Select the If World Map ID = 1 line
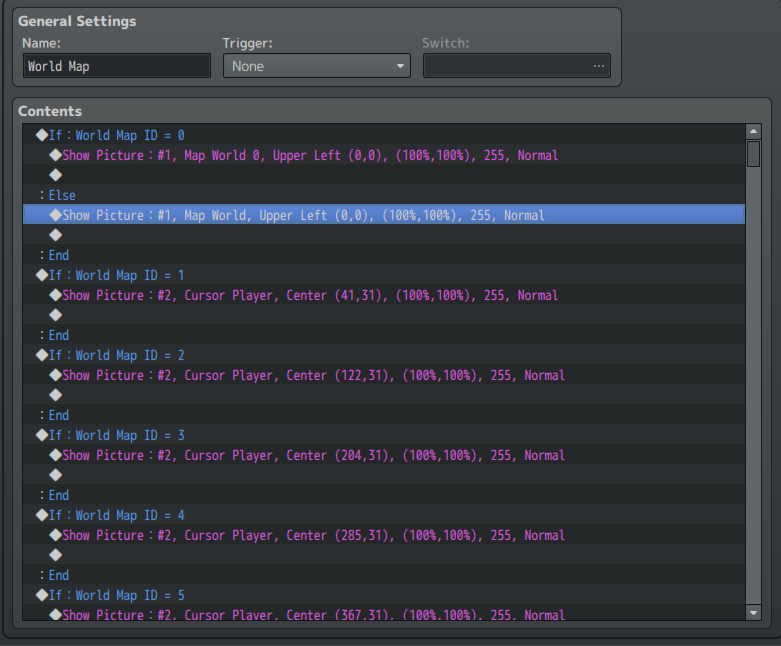781x646 pixels. pyautogui.click(x=116, y=275)
